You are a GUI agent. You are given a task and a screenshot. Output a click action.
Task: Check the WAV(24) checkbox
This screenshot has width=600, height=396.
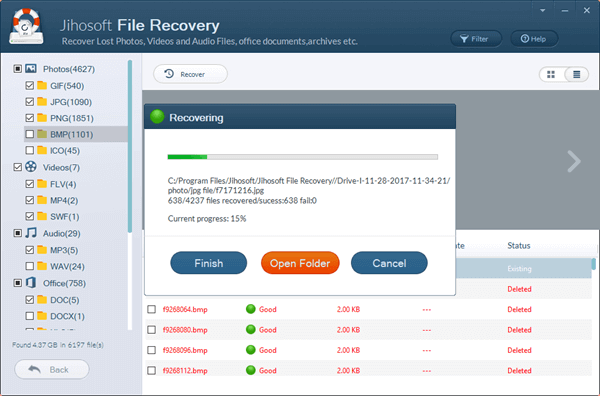pyautogui.click(x=29, y=266)
